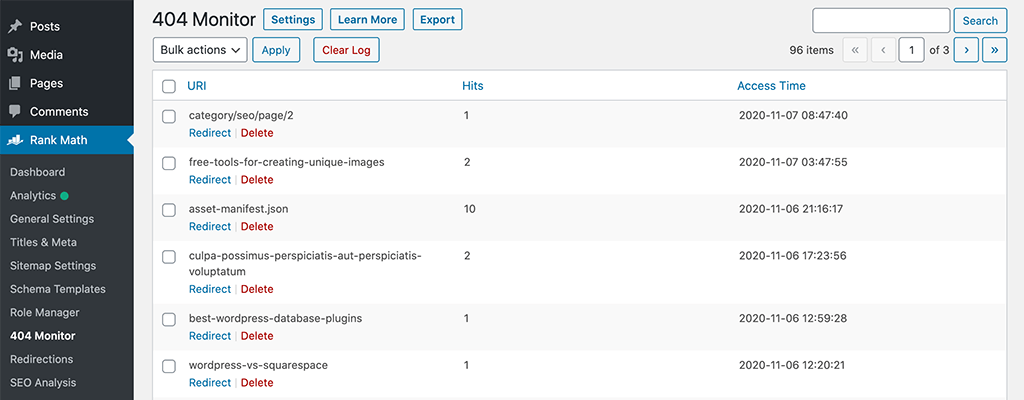Click Redirect link under category/seo/page/2
The image size is (1024, 400).
209,133
